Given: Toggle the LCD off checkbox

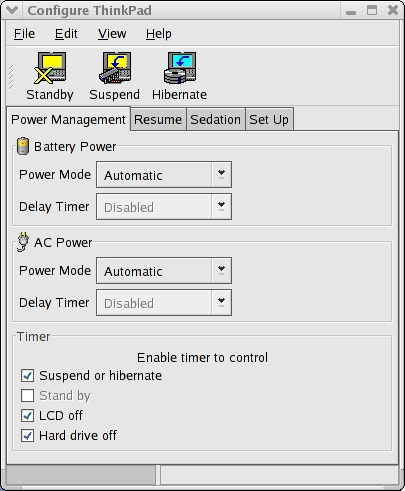Looking at the screenshot, I should click(x=27, y=416).
